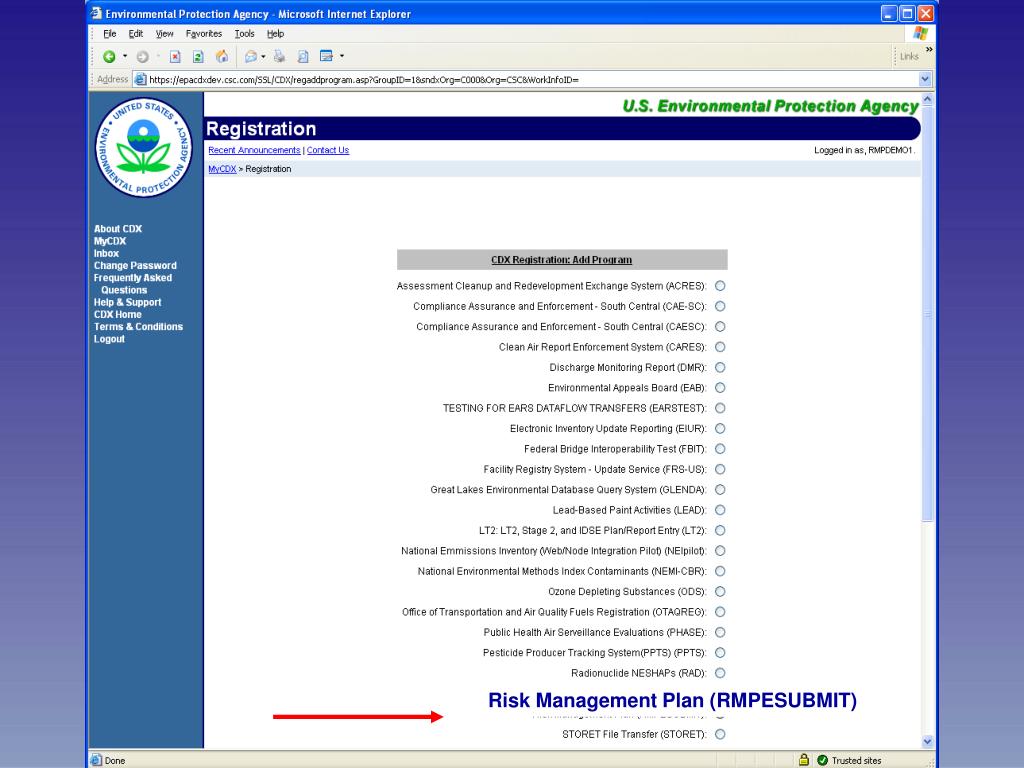Click the Contact Us link

[328, 150]
